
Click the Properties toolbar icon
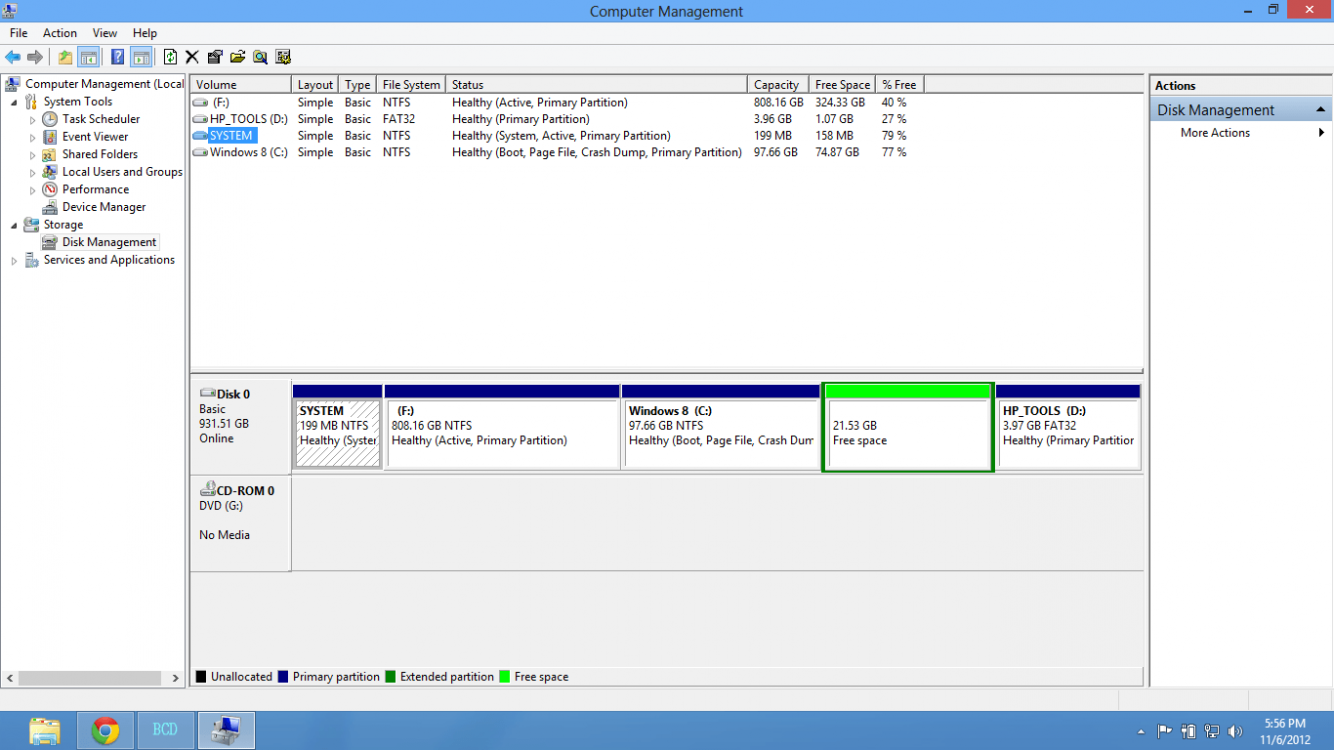(x=215, y=57)
